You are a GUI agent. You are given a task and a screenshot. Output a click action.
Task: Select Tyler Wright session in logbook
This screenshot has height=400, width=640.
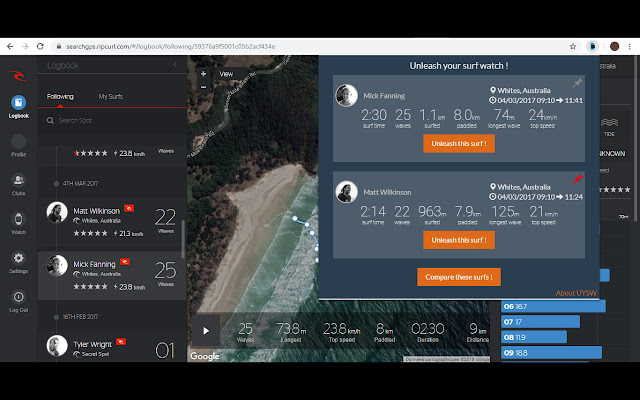pos(110,348)
